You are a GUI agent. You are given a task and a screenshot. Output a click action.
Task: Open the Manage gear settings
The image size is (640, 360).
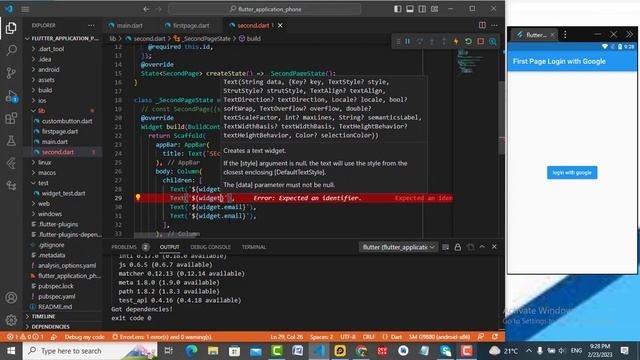(x=11, y=320)
